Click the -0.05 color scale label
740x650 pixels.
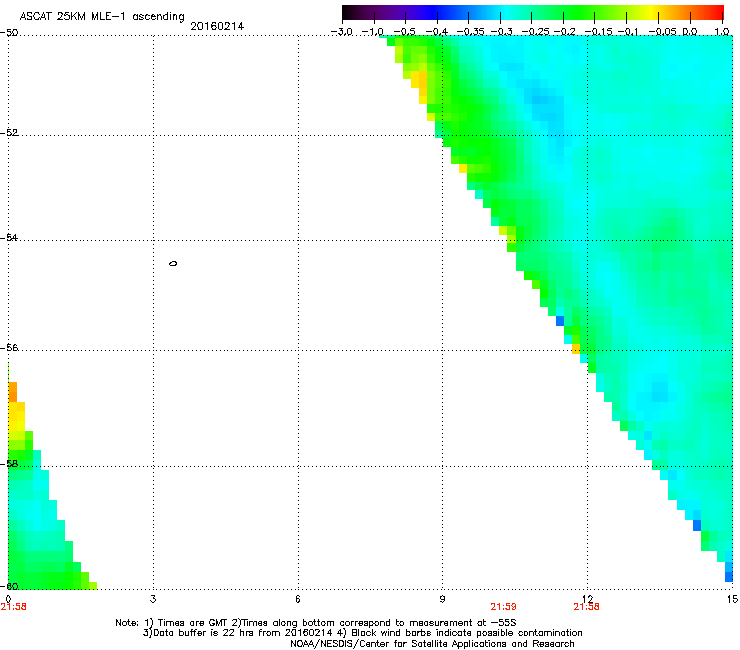tap(663, 32)
